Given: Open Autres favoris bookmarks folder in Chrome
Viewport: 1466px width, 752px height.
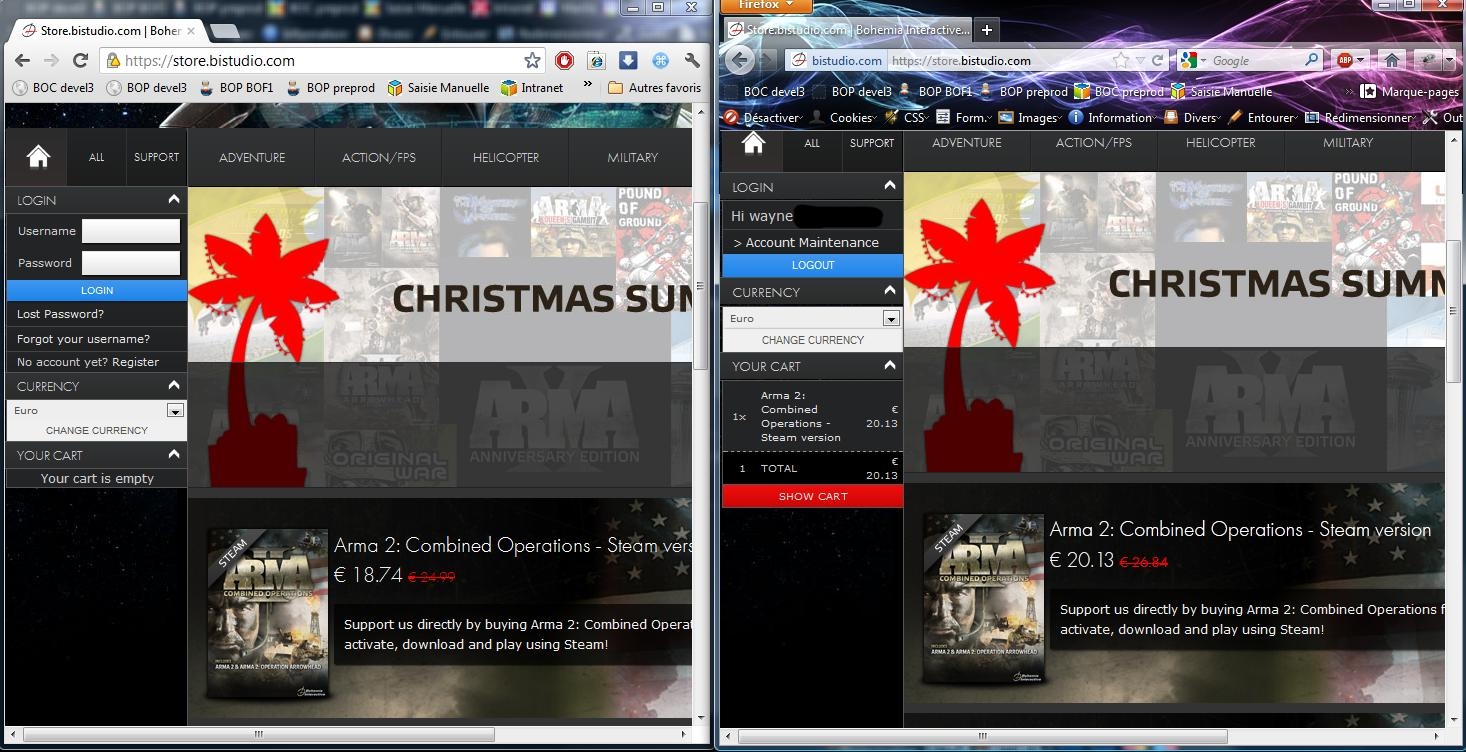Looking at the screenshot, I should coord(655,87).
